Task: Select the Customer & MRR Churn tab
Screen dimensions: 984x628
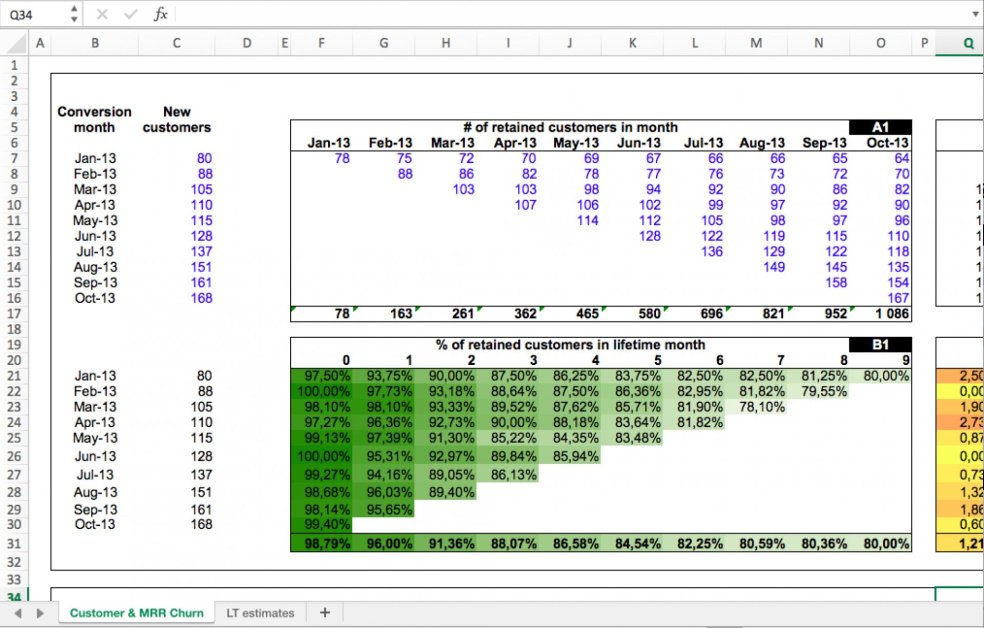Action: pos(137,612)
